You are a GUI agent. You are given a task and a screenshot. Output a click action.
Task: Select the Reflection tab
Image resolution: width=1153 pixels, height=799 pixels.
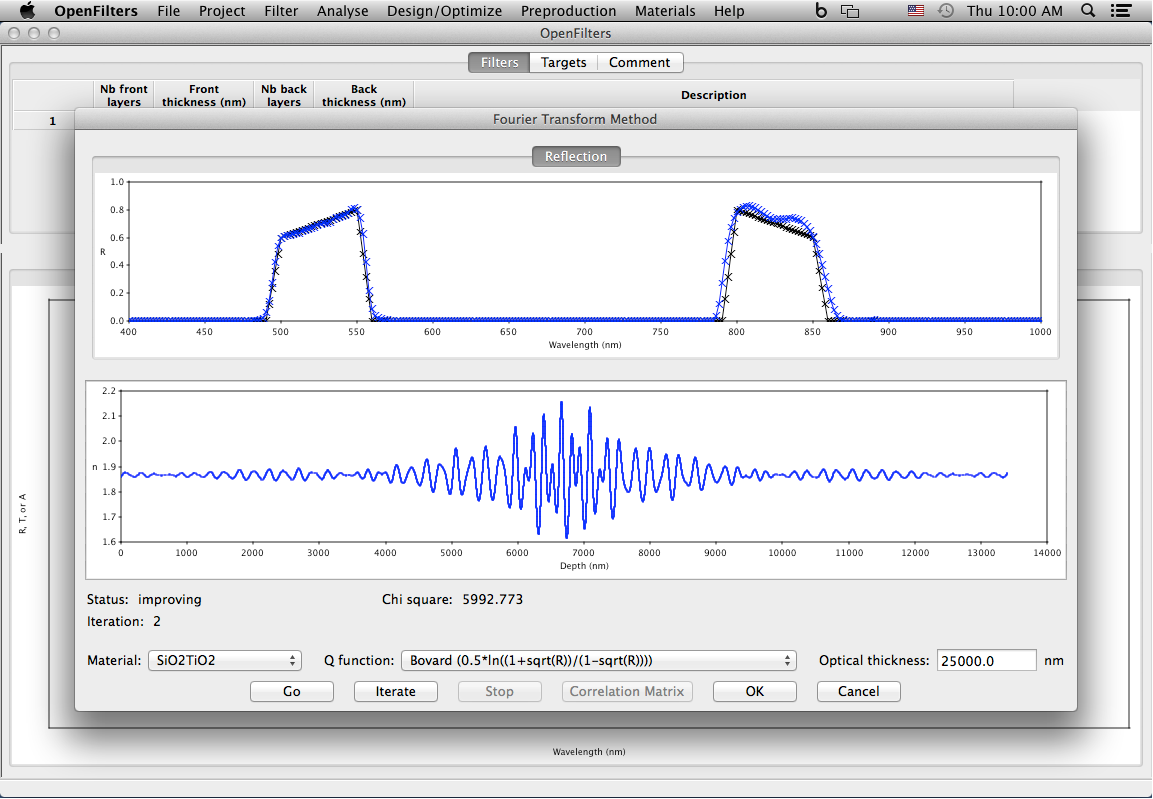point(576,157)
